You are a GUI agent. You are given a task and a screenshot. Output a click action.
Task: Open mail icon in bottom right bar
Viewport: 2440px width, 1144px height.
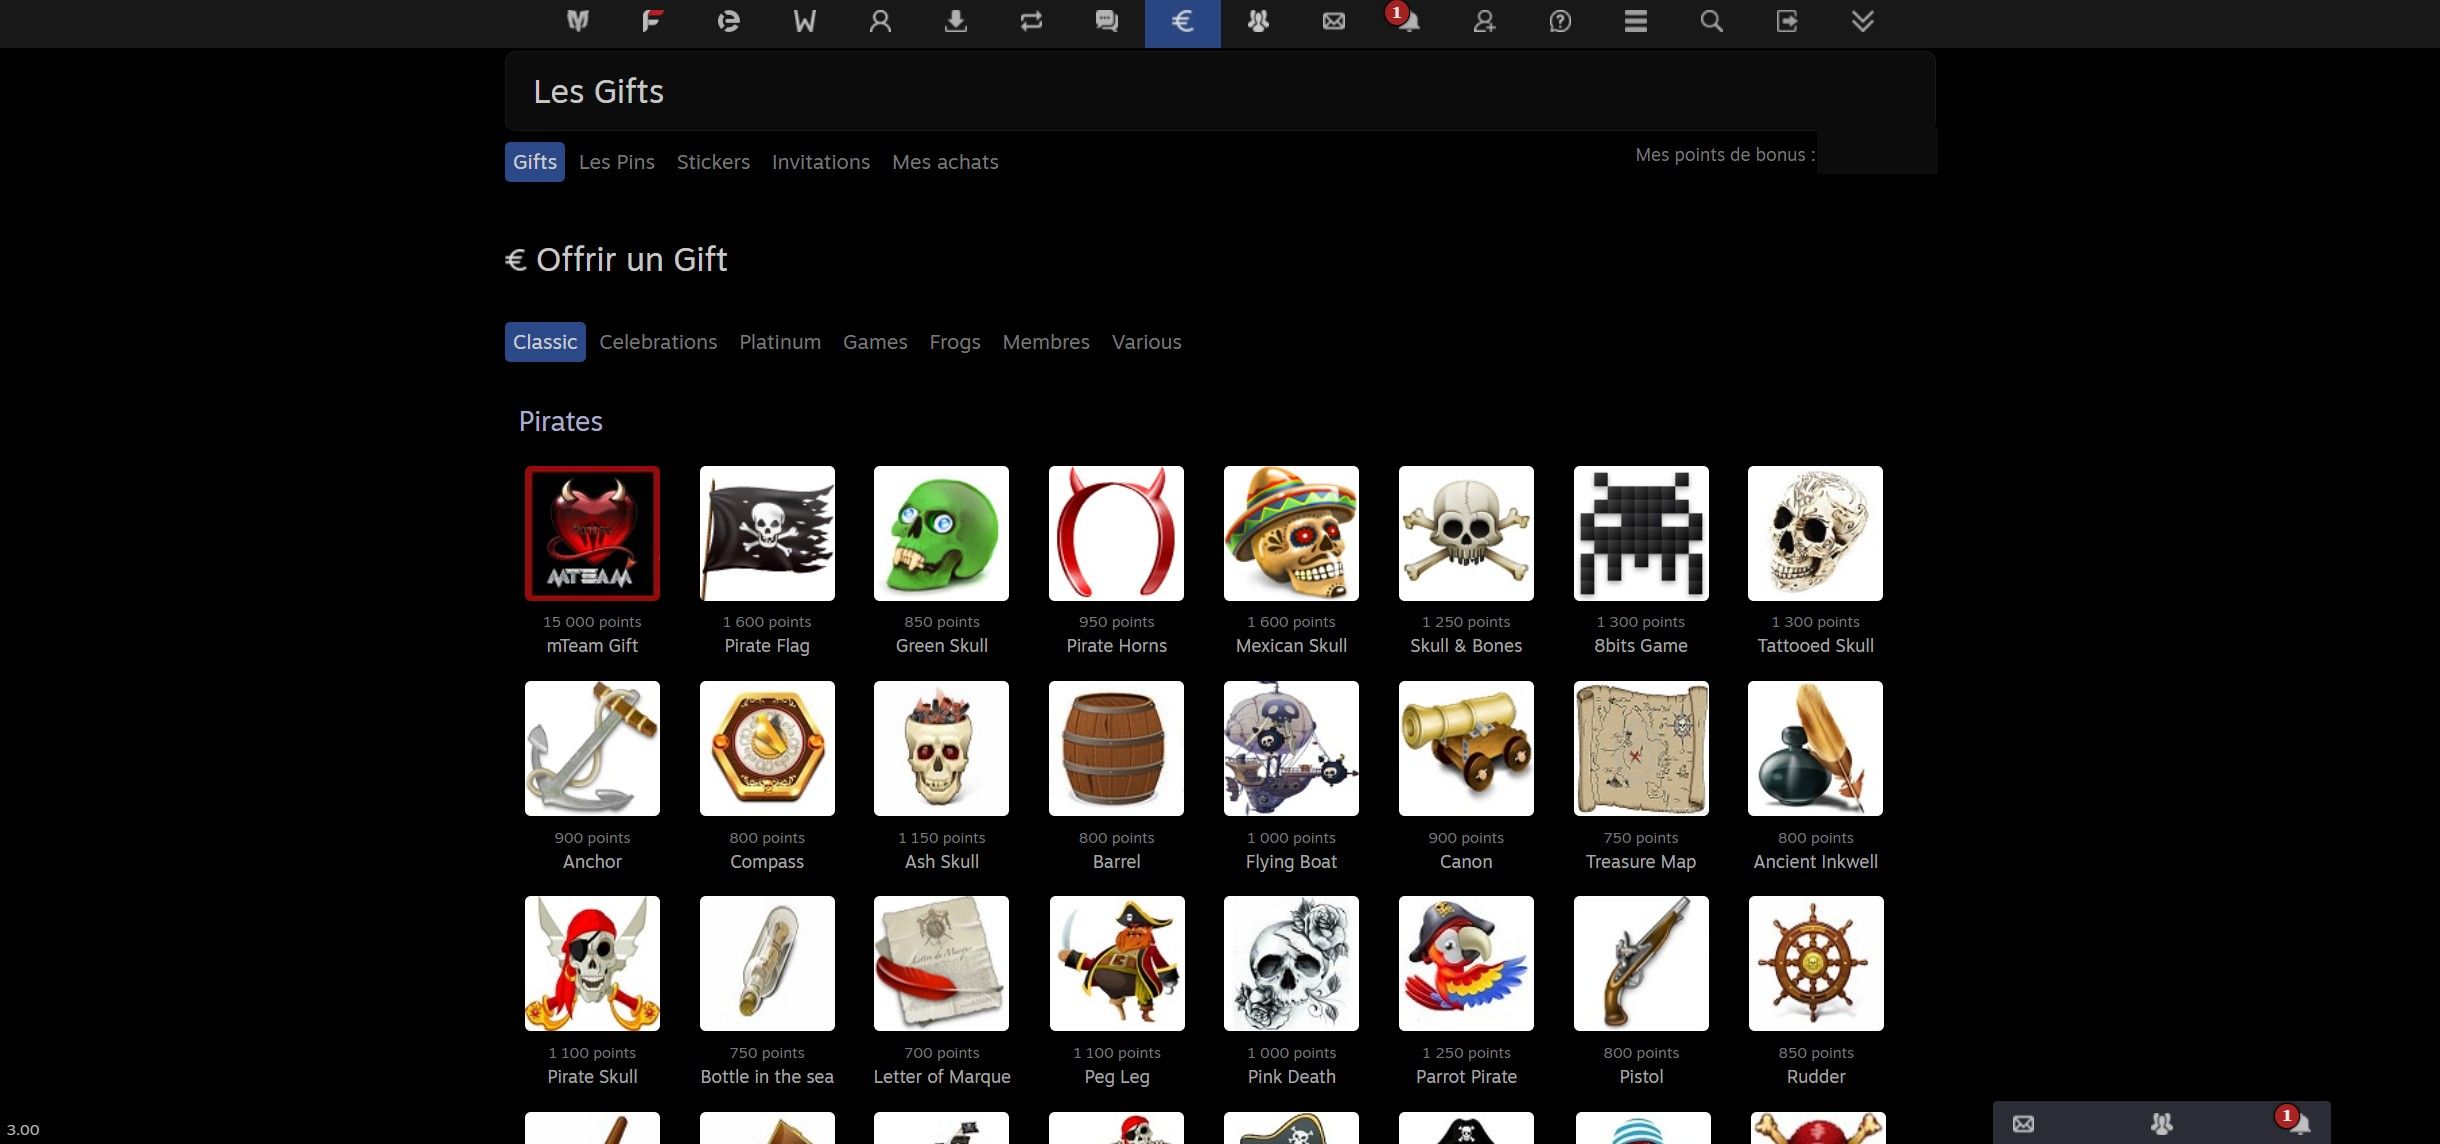[2023, 1124]
